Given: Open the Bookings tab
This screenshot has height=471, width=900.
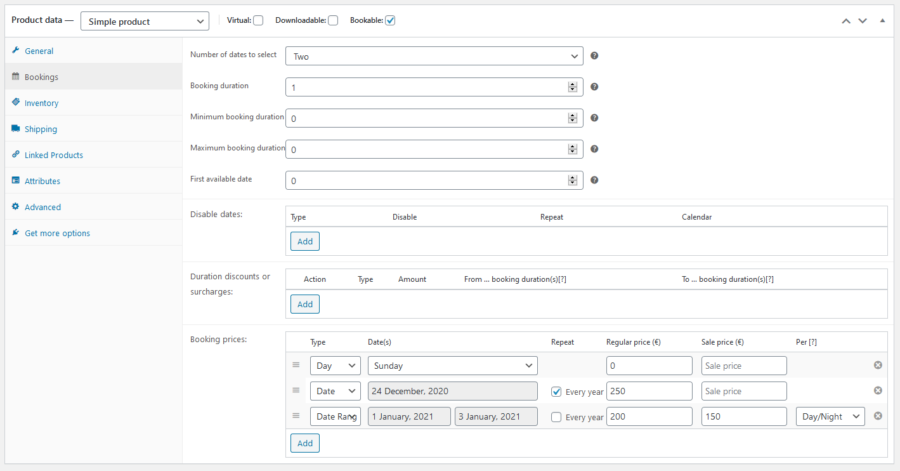Looking at the screenshot, I should (x=94, y=76).
